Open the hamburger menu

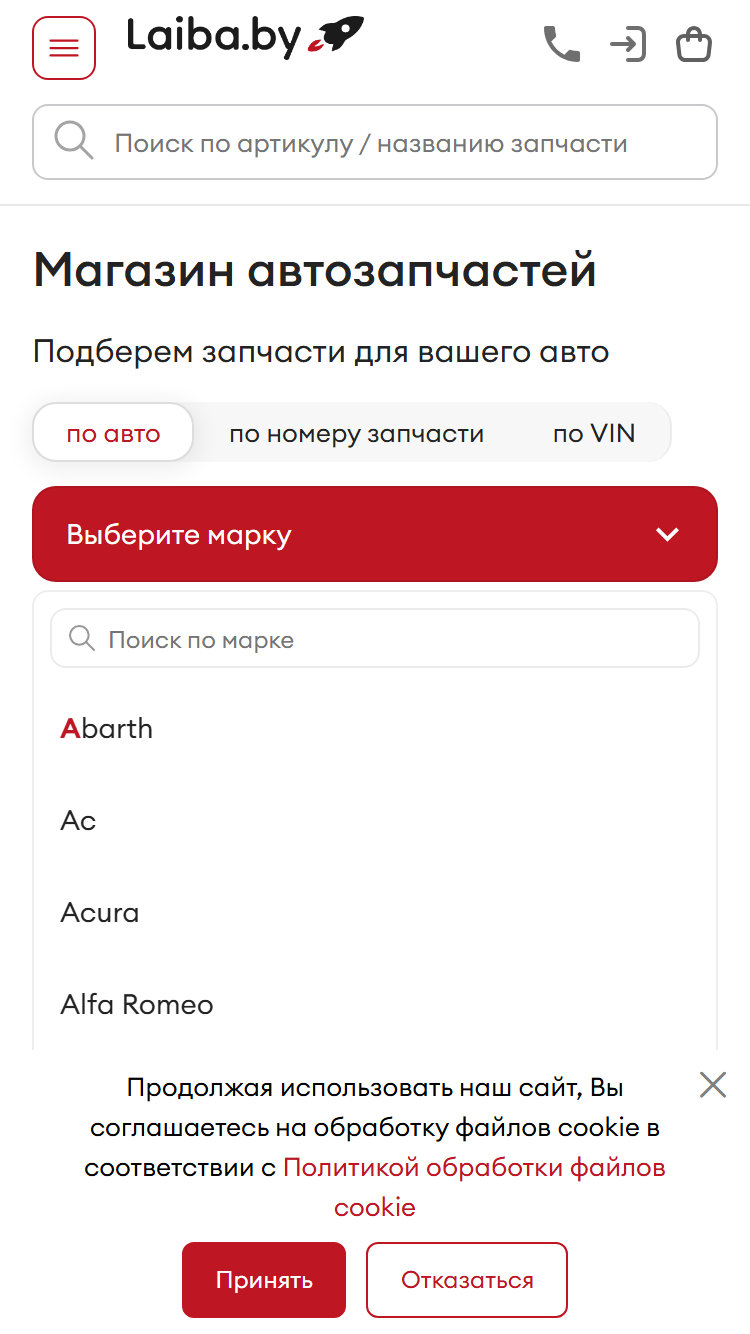[64, 48]
